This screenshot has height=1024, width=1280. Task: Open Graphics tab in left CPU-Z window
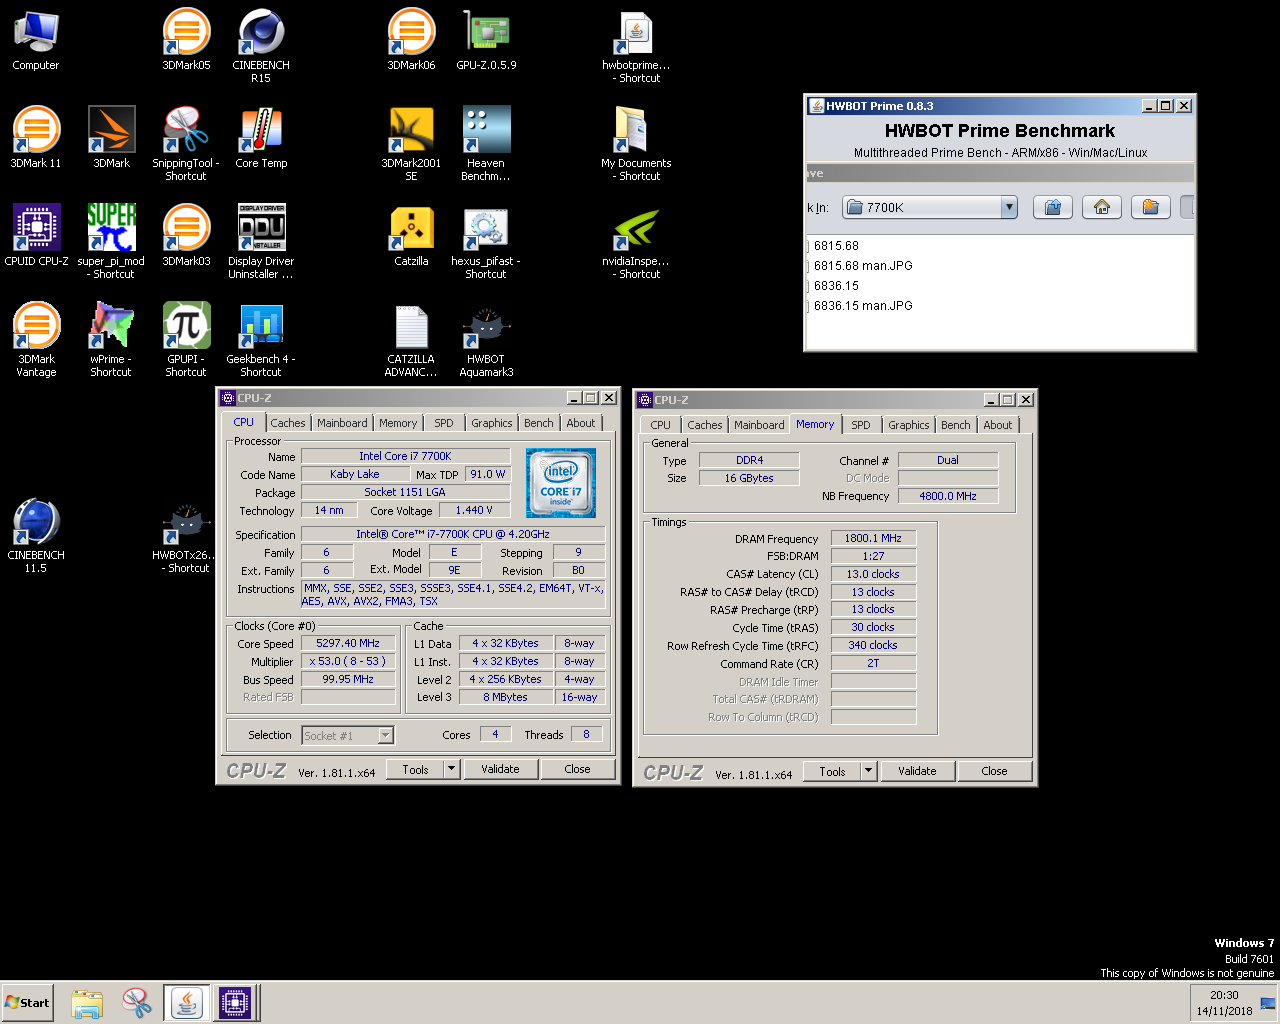pyautogui.click(x=492, y=423)
